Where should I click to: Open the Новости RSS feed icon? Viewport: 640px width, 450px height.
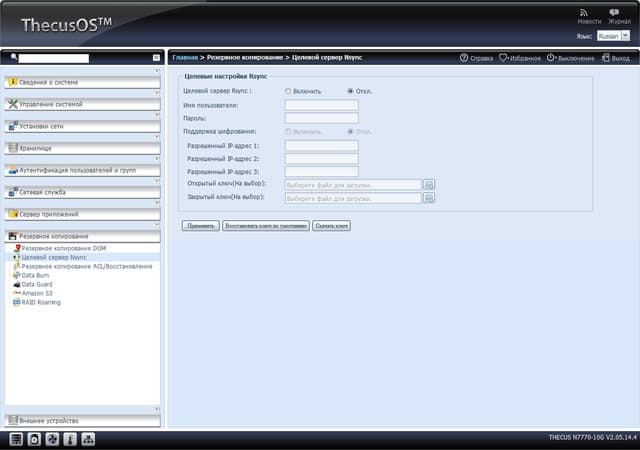pos(584,13)
